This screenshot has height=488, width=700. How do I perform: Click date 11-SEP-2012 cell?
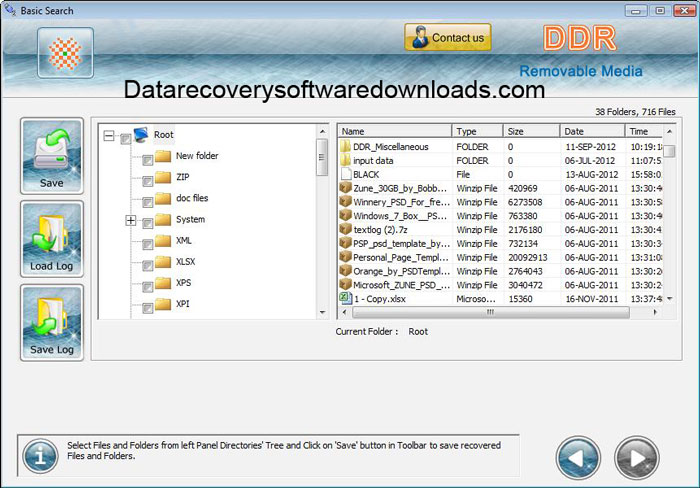click(x=590, y=146)
